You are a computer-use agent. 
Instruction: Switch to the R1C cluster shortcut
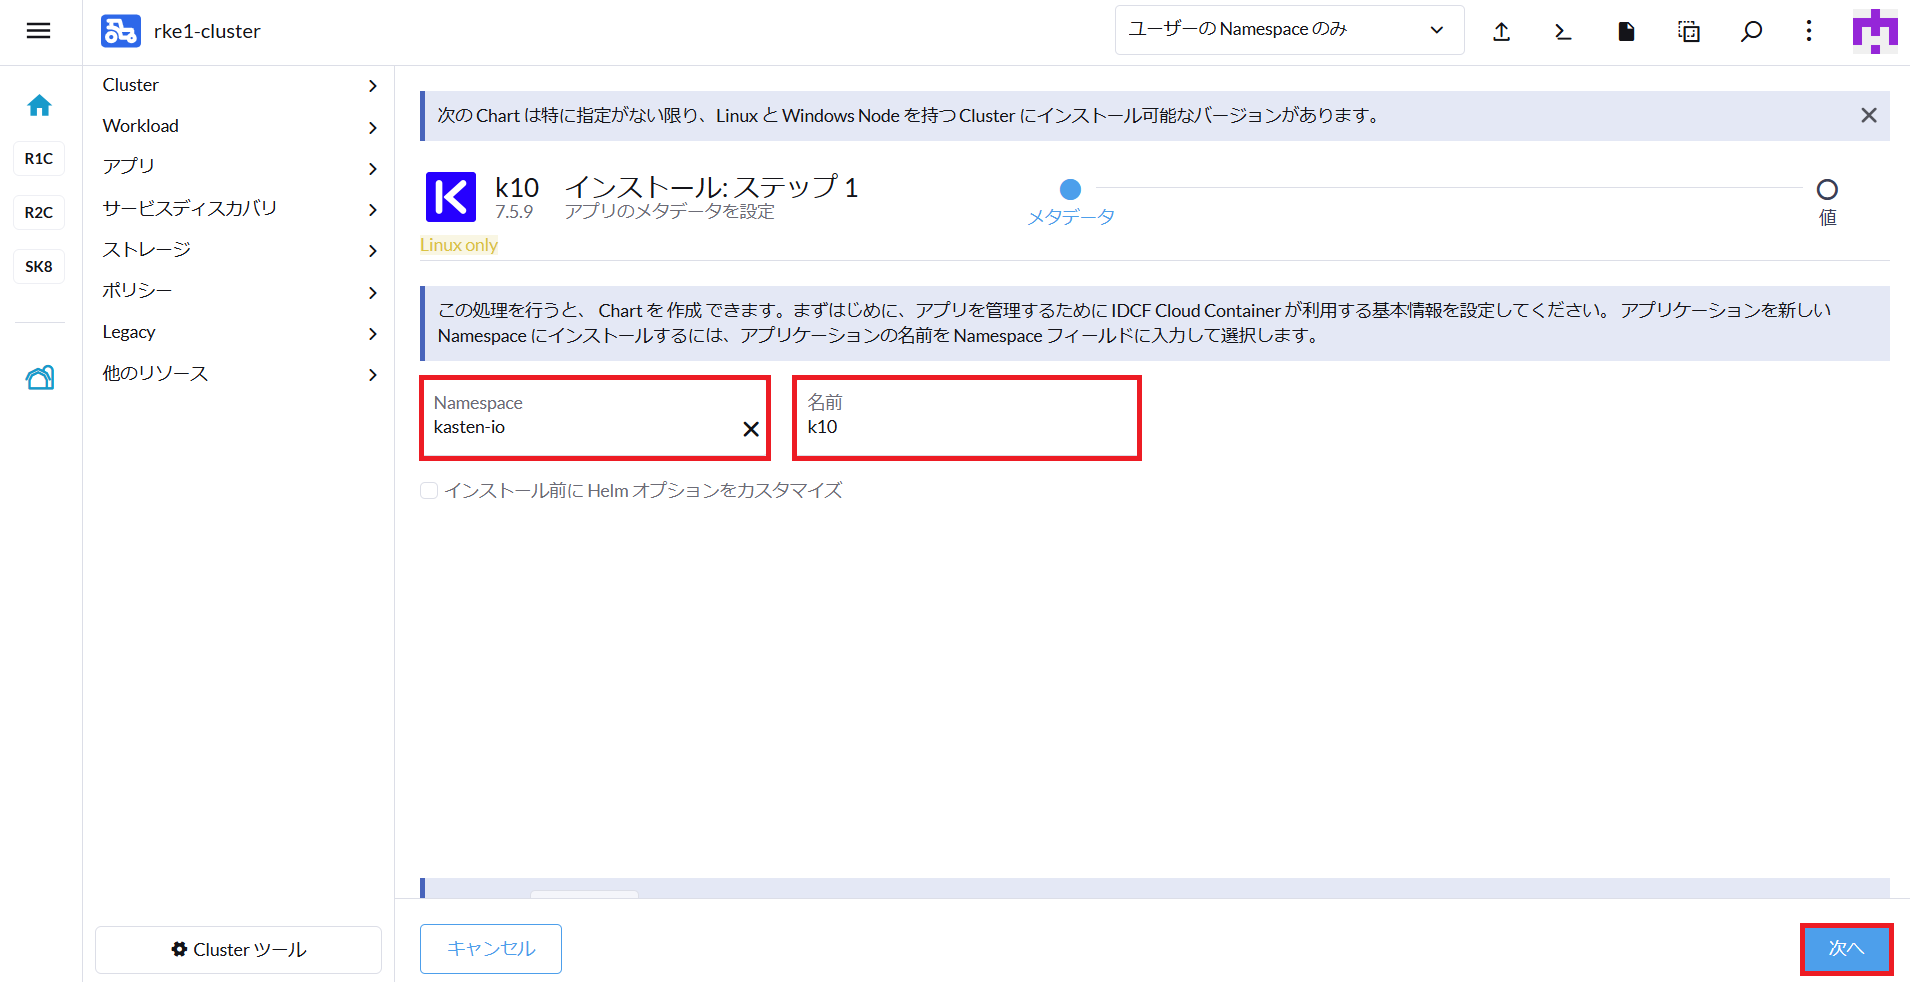pos(39,158)
